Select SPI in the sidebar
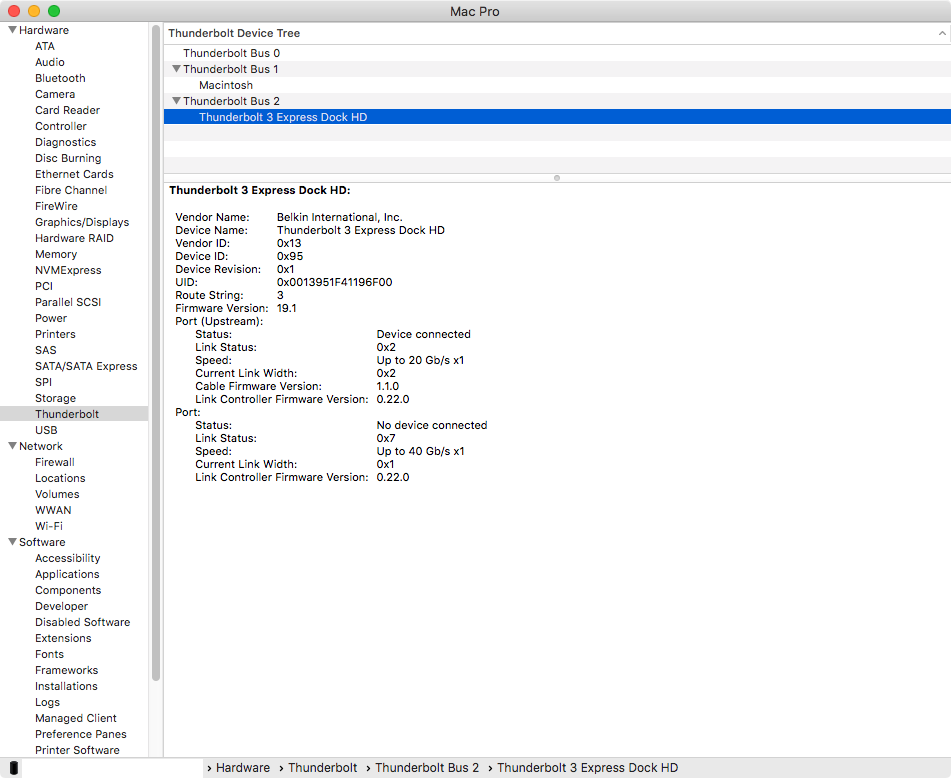This screenshot has width=951, height=778. coord(44,382)
